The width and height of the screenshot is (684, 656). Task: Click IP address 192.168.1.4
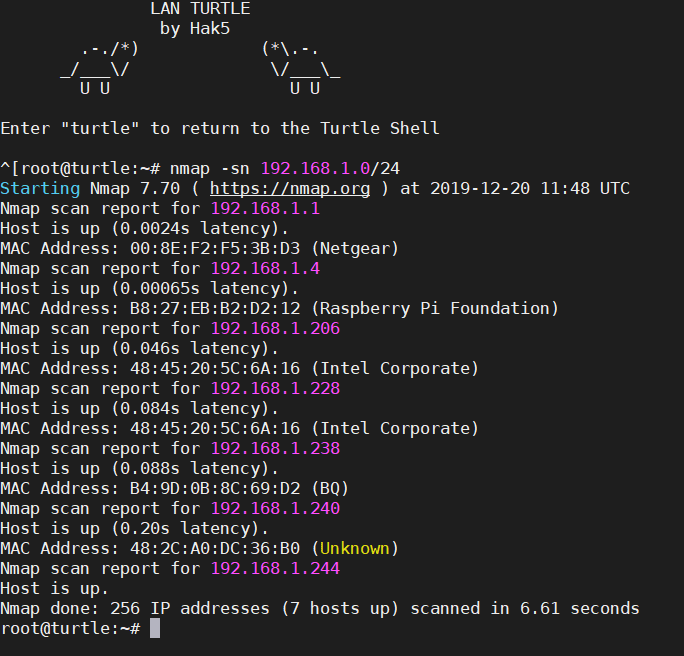pos(265,269)
